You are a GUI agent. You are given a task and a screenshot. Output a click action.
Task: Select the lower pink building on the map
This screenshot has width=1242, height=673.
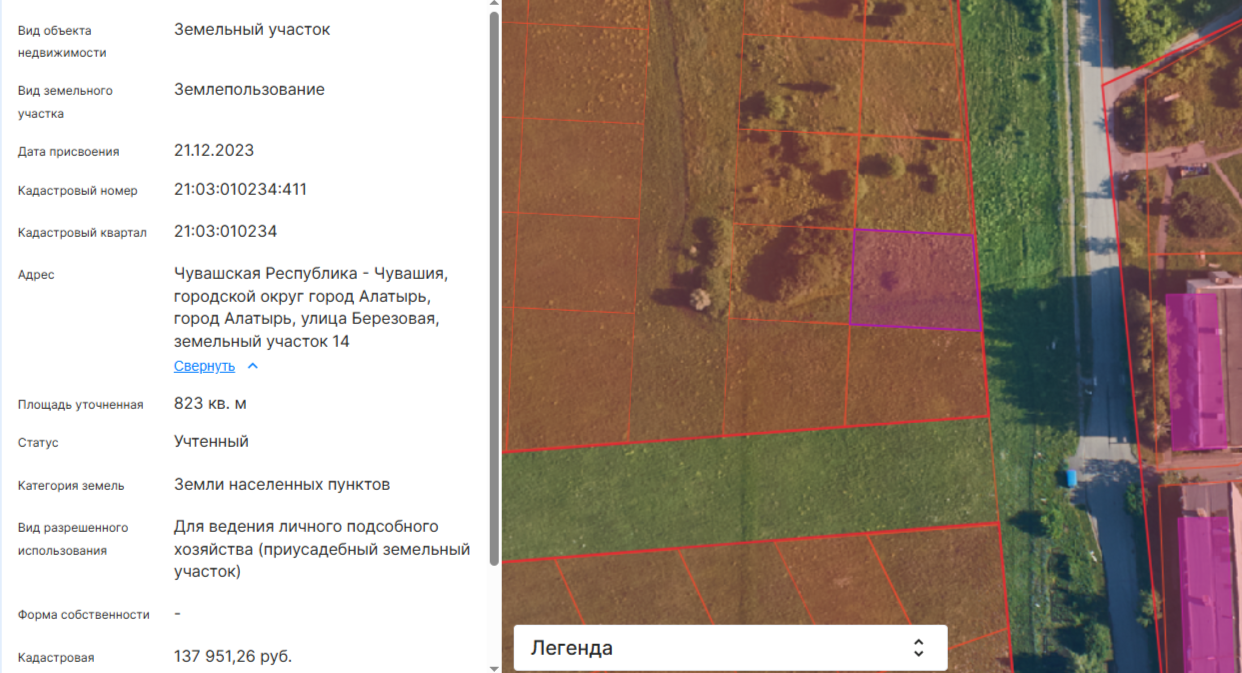point(1206,590)
